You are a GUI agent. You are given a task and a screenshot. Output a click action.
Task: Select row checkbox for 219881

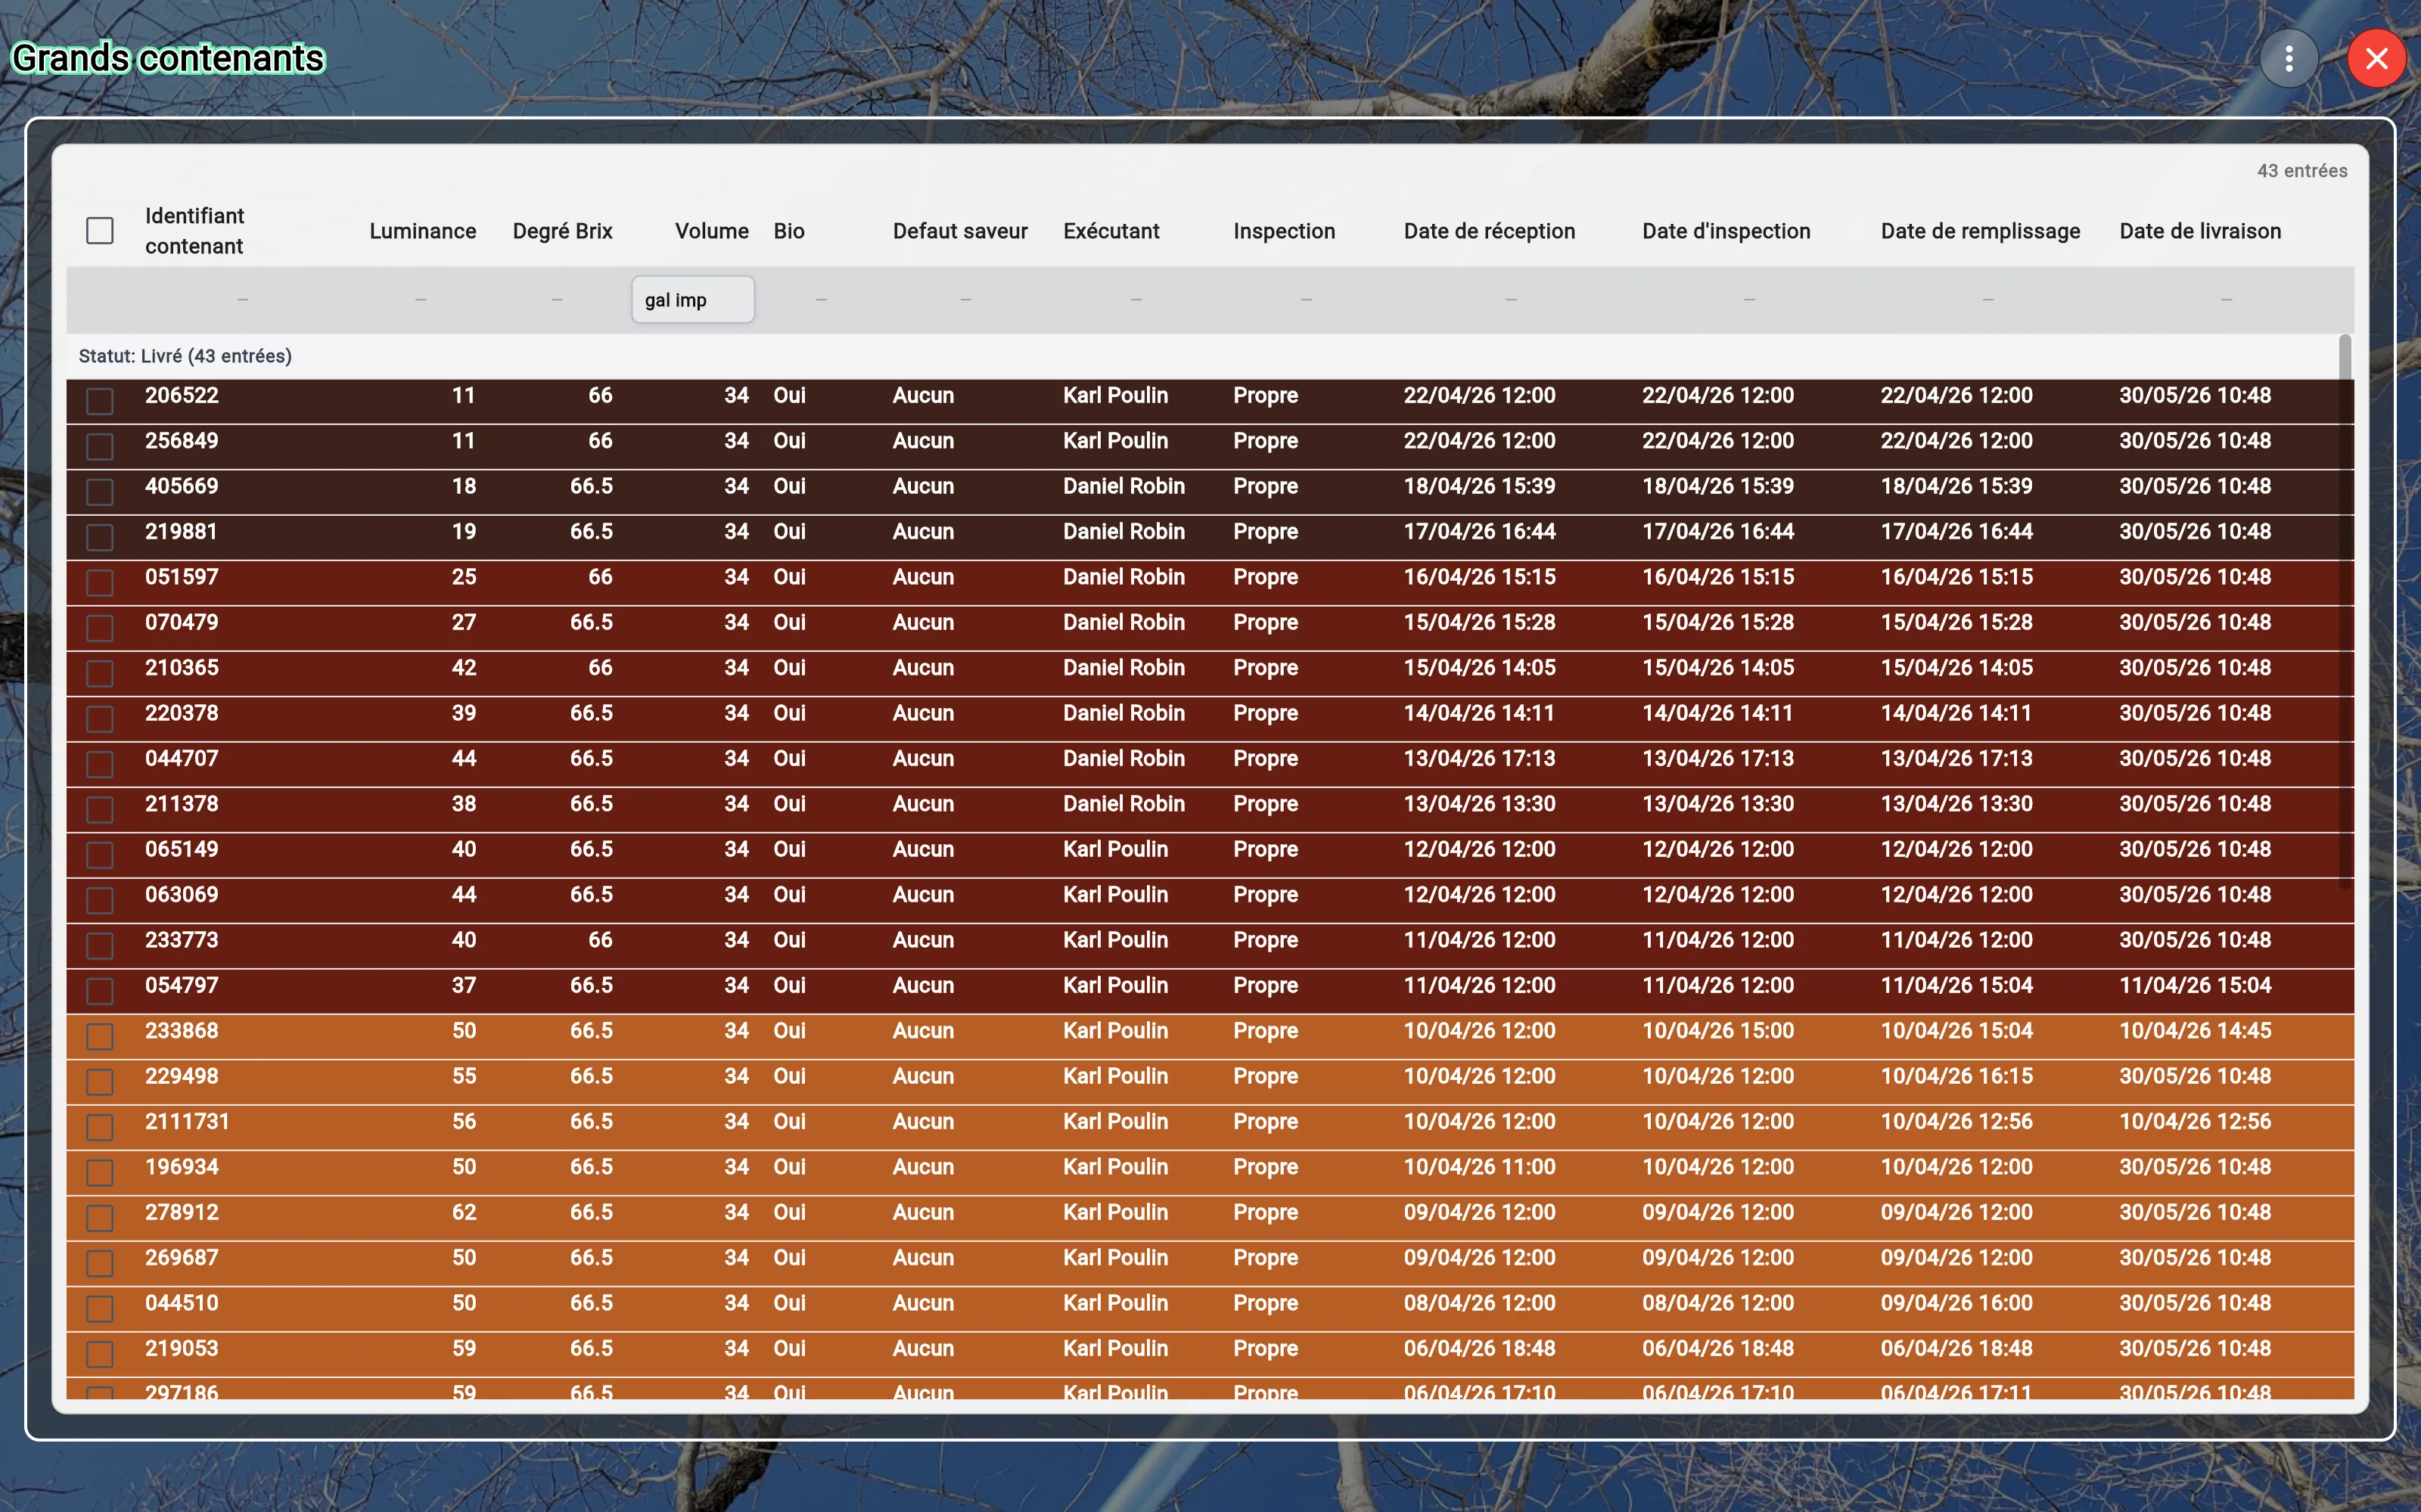coord(100,537)
